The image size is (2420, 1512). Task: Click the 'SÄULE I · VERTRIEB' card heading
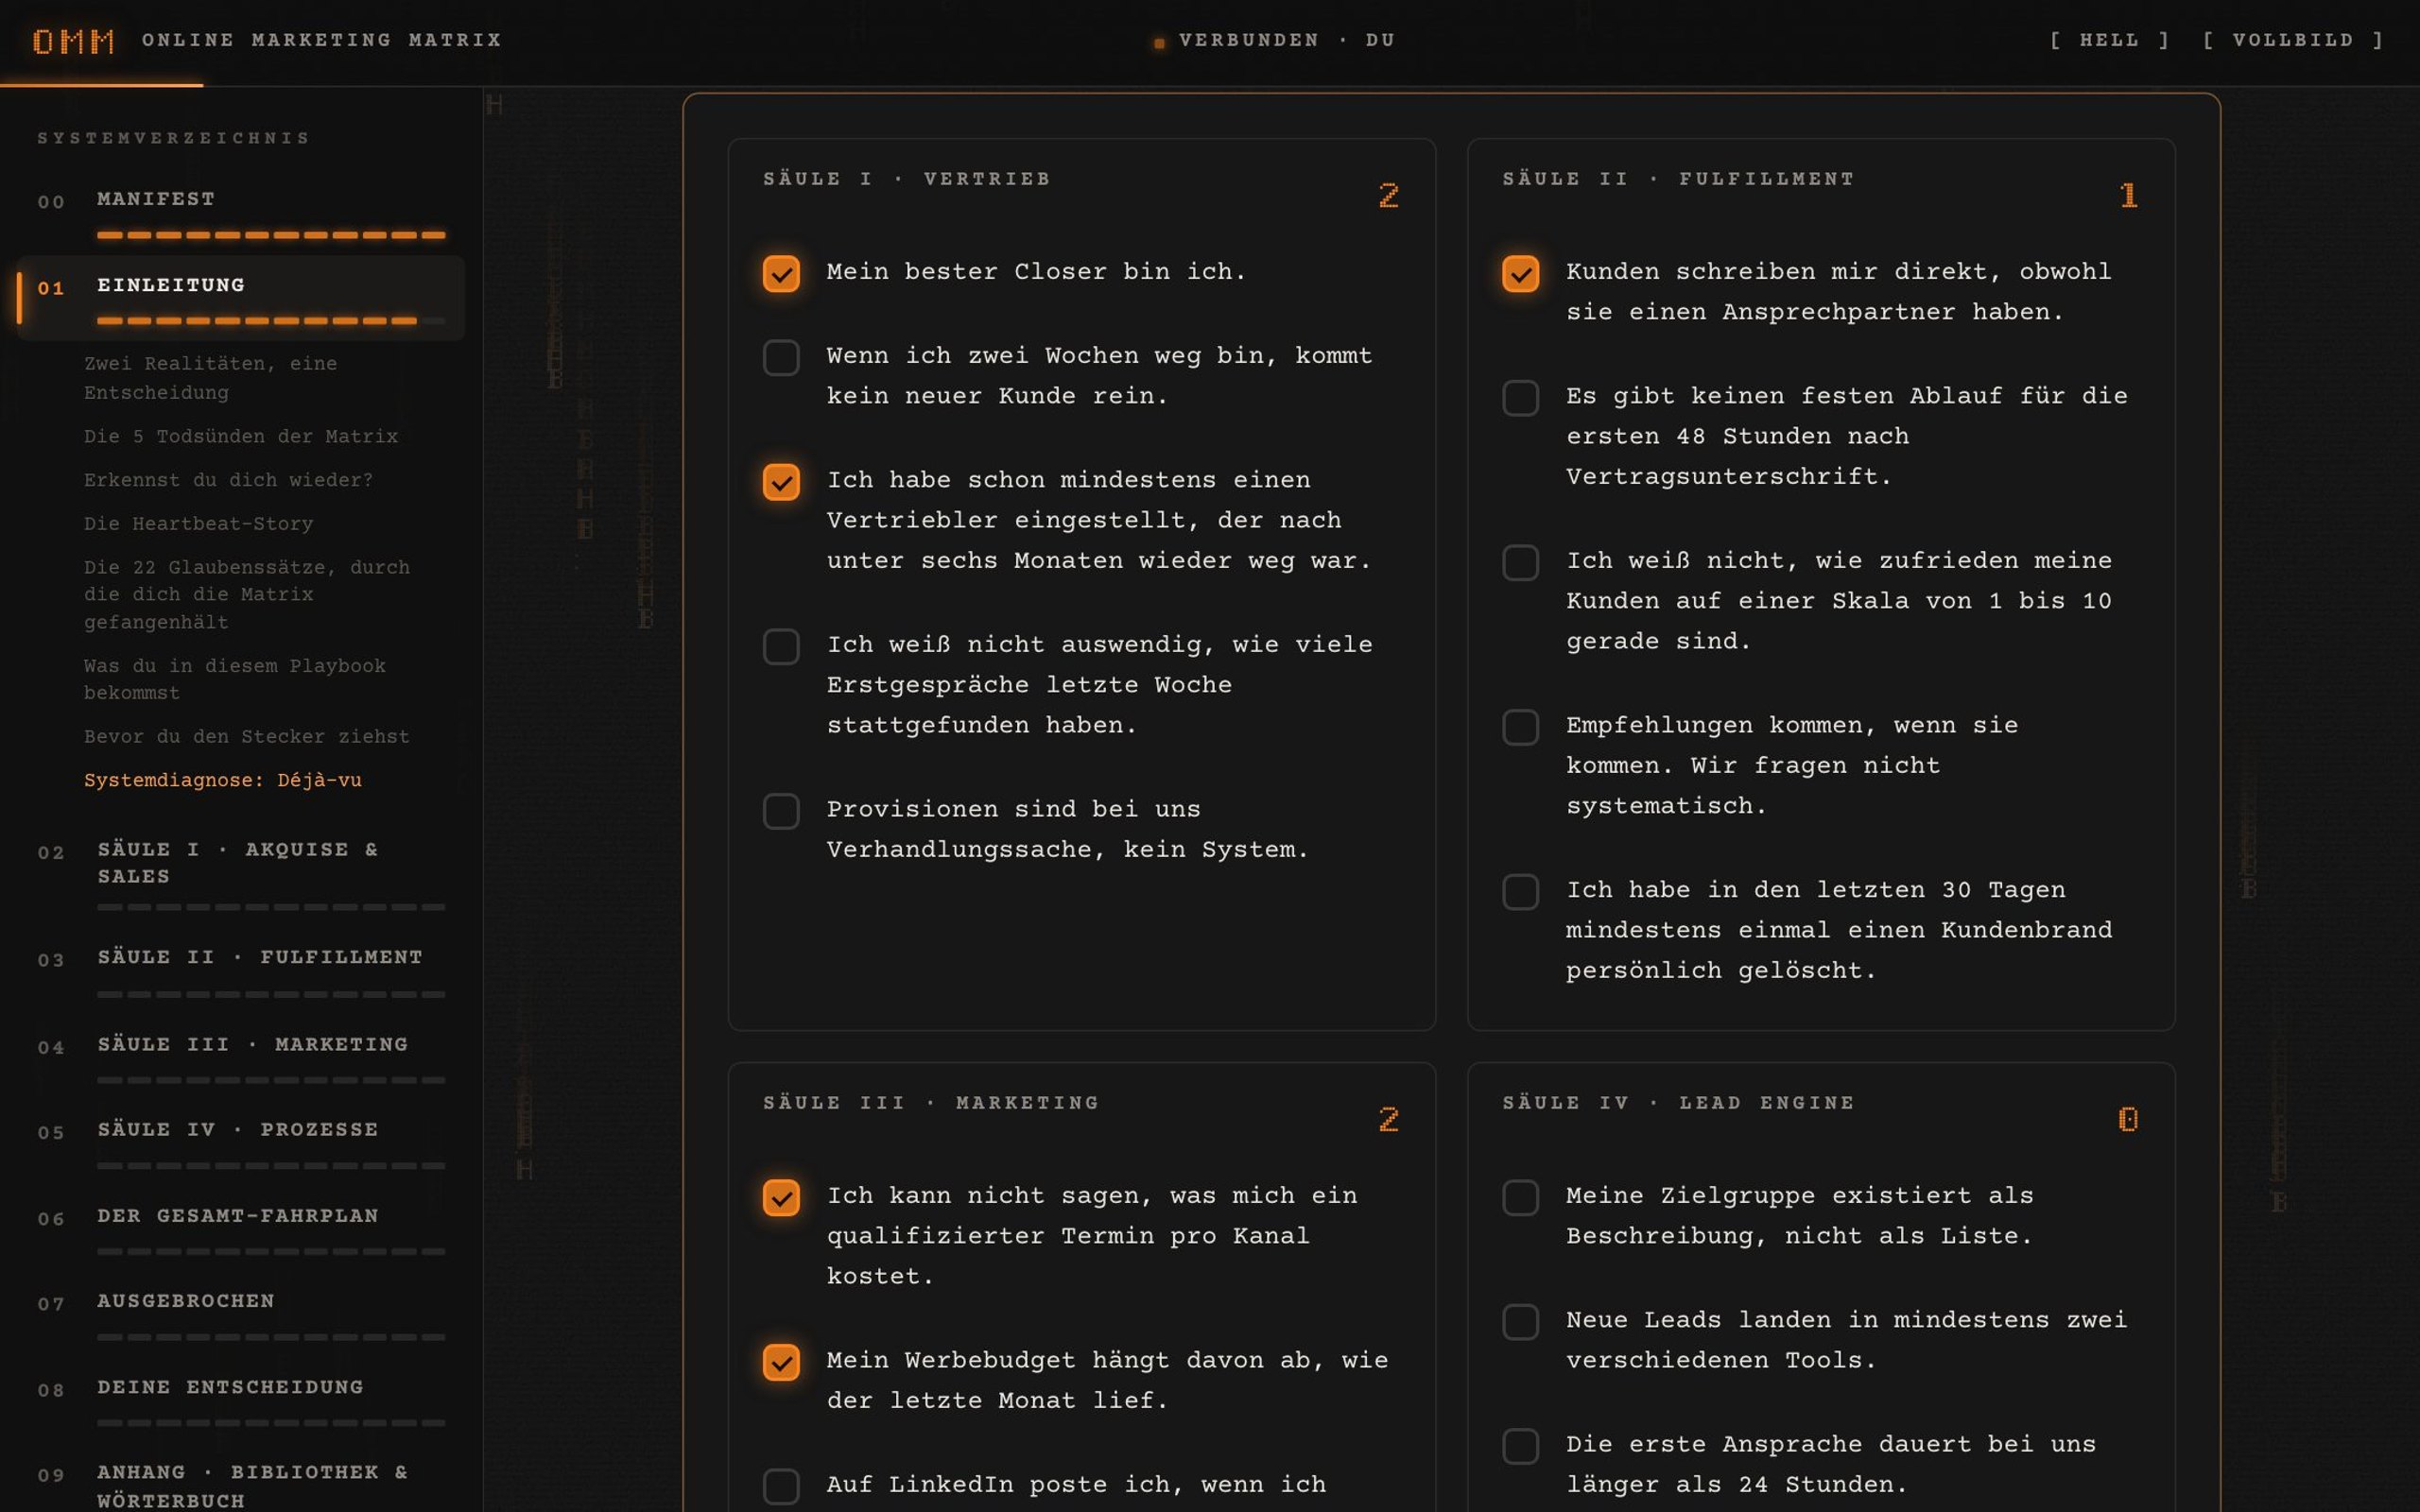click(x=907, y=179)
